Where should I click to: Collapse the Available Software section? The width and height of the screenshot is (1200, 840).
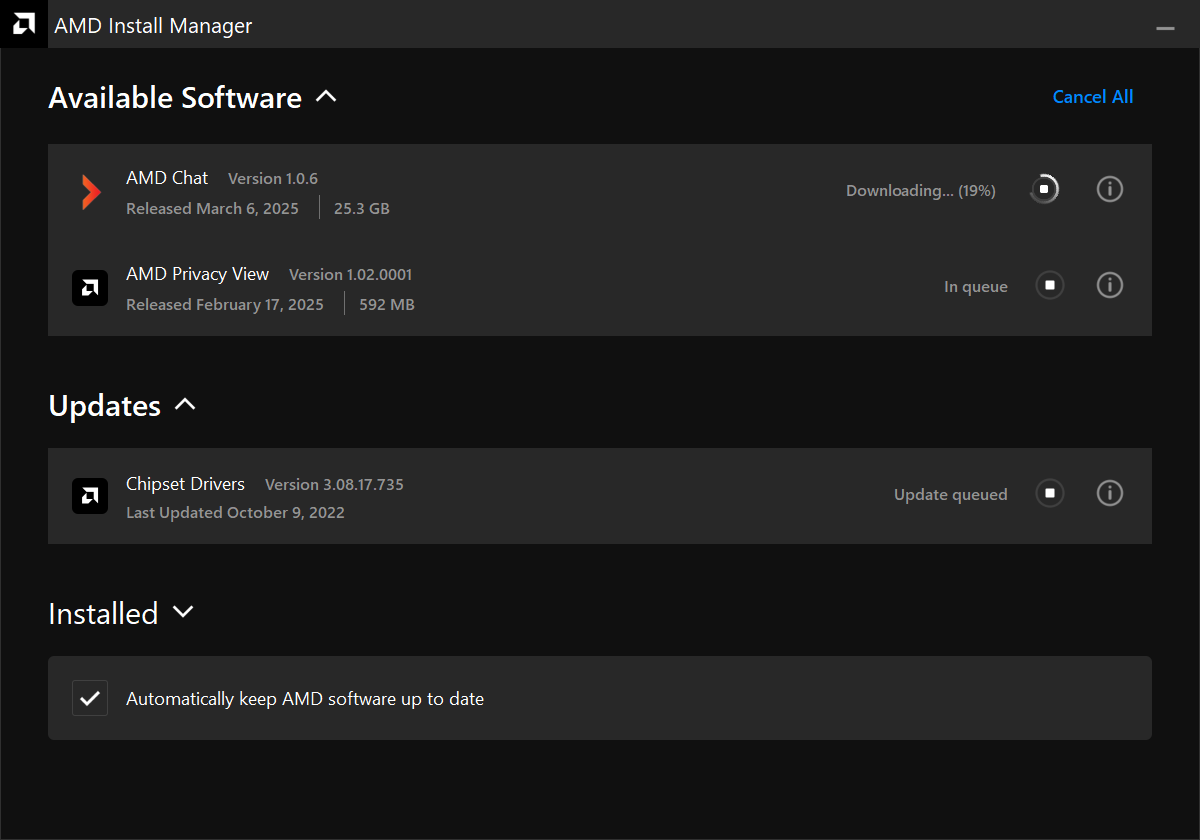326,97
